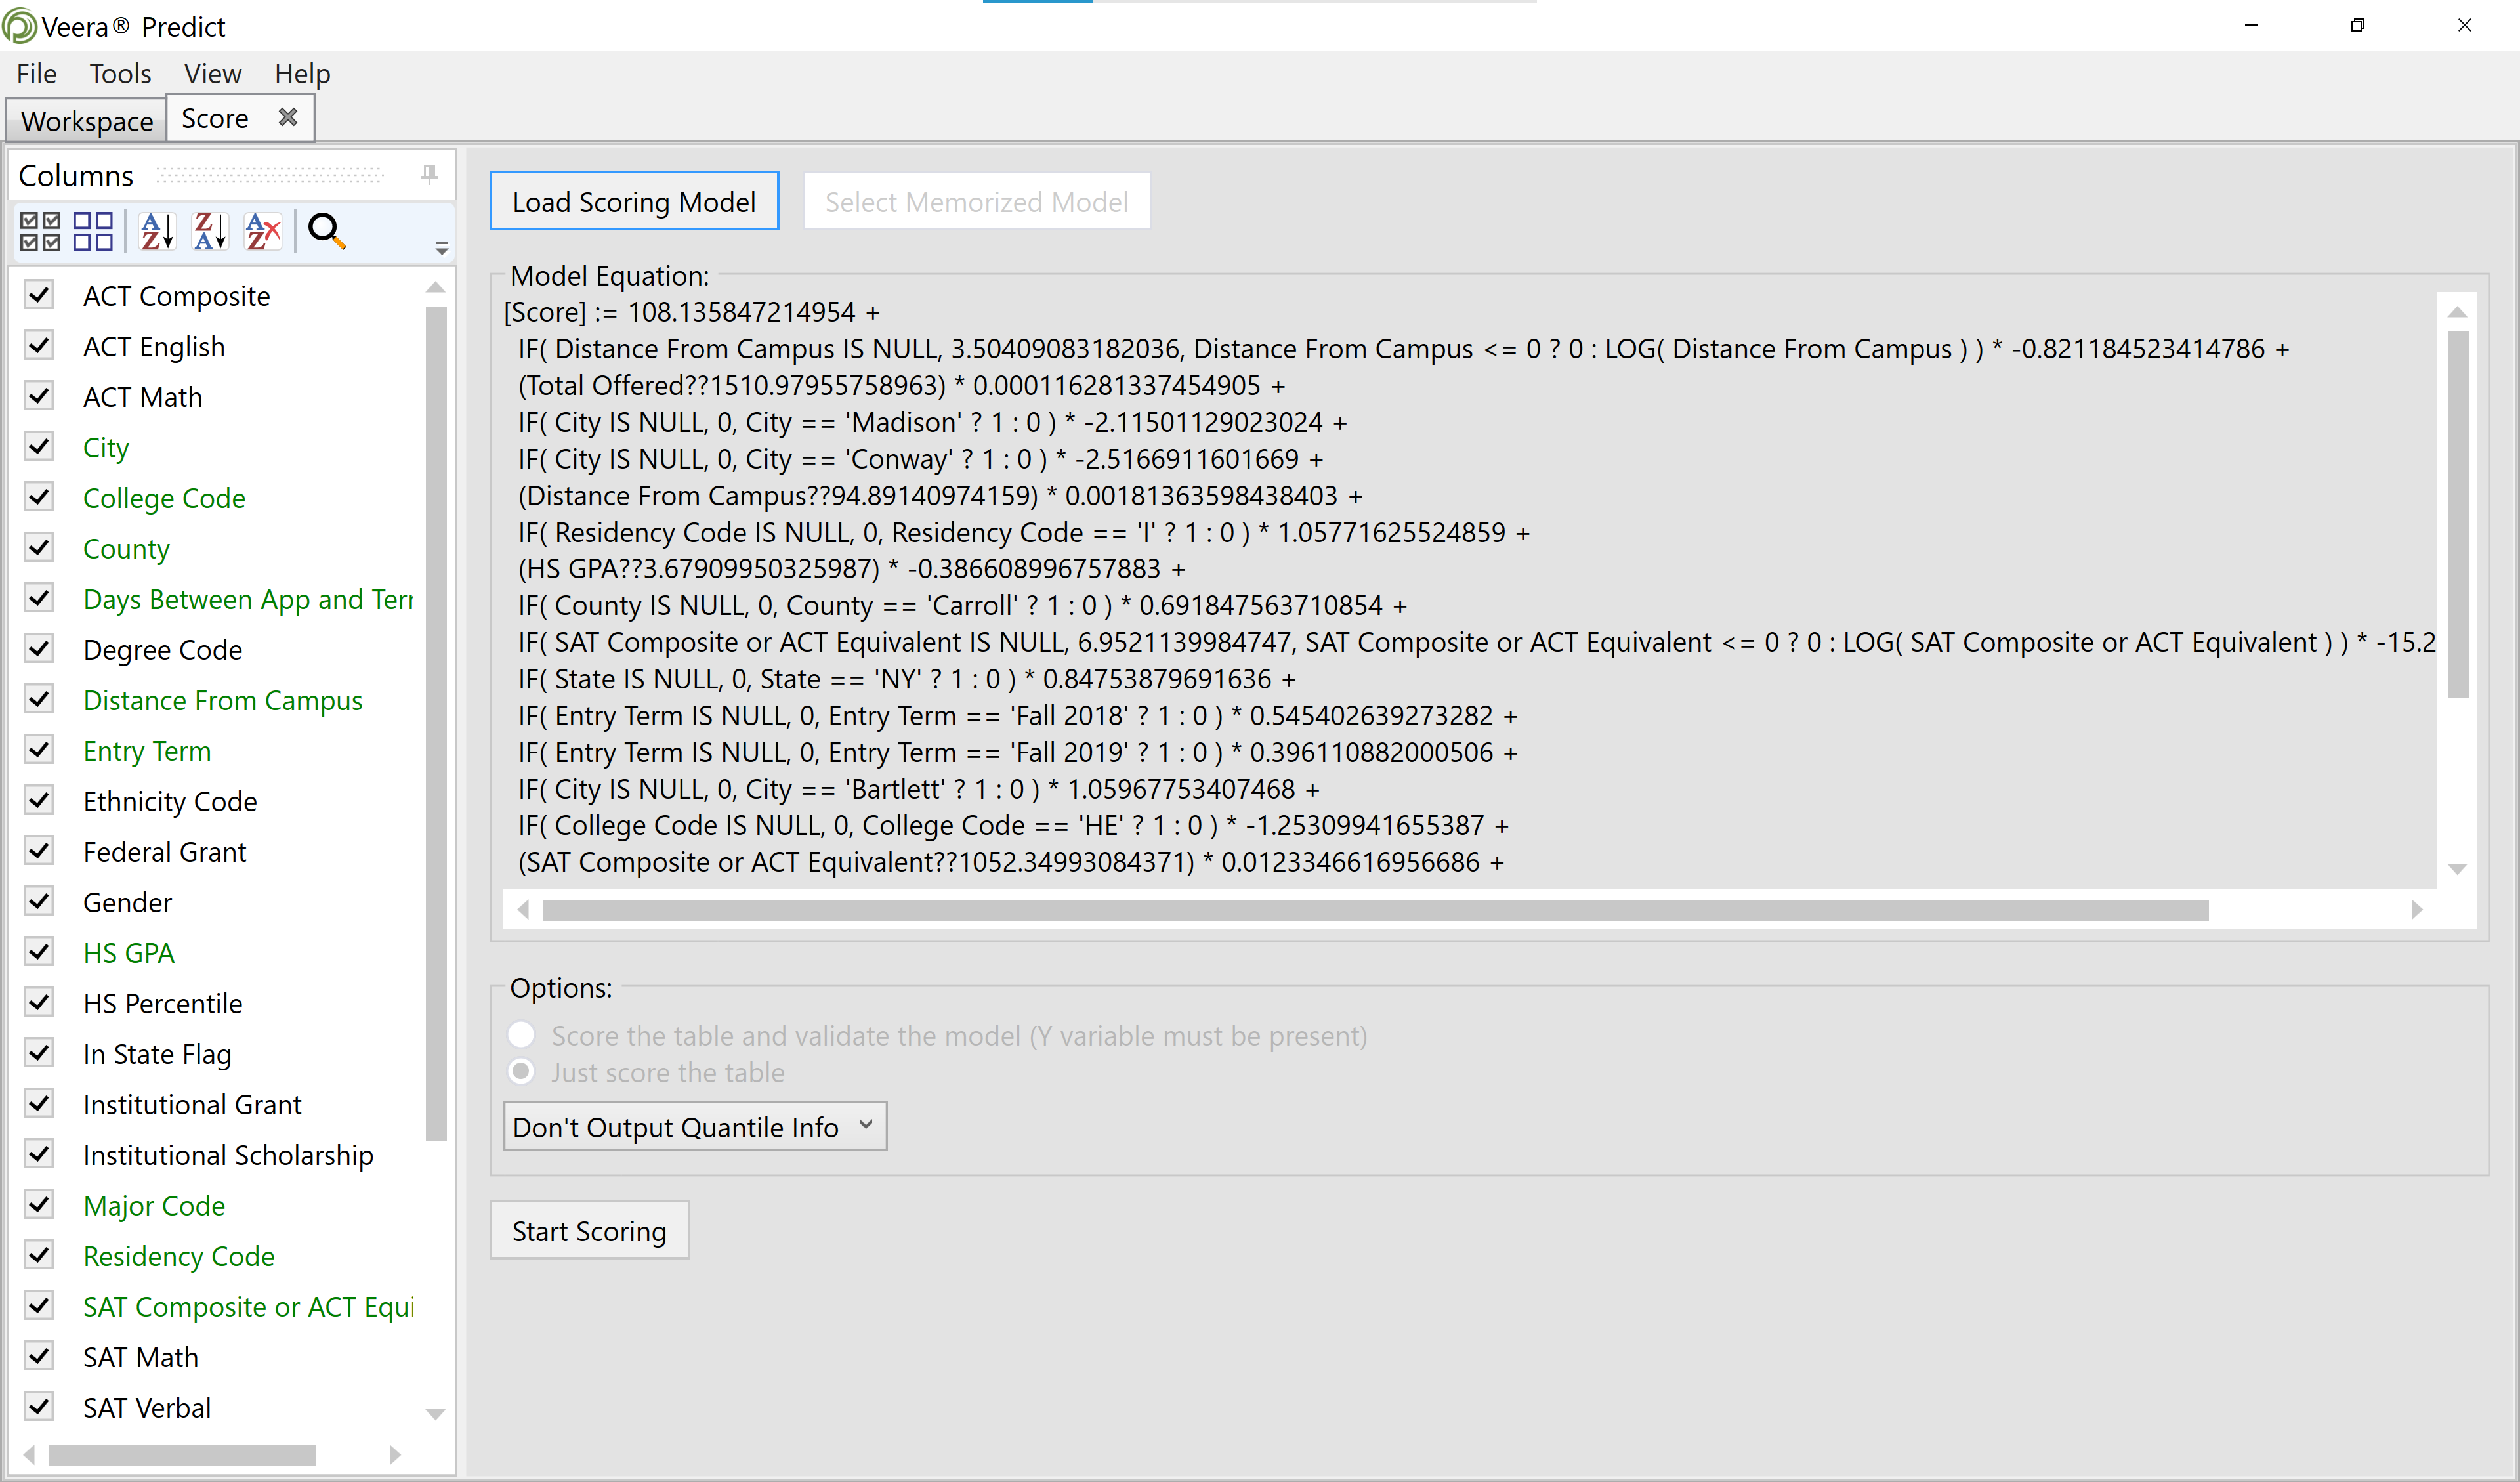
Task: Click the check all columns icon
Action: [x=40, y=231]
